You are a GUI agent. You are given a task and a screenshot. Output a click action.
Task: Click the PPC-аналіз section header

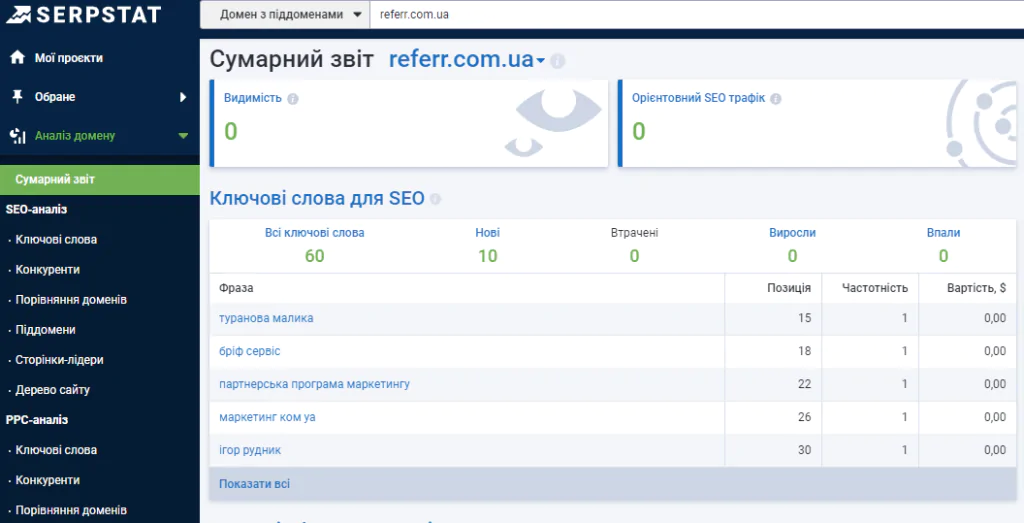[37, 420]
